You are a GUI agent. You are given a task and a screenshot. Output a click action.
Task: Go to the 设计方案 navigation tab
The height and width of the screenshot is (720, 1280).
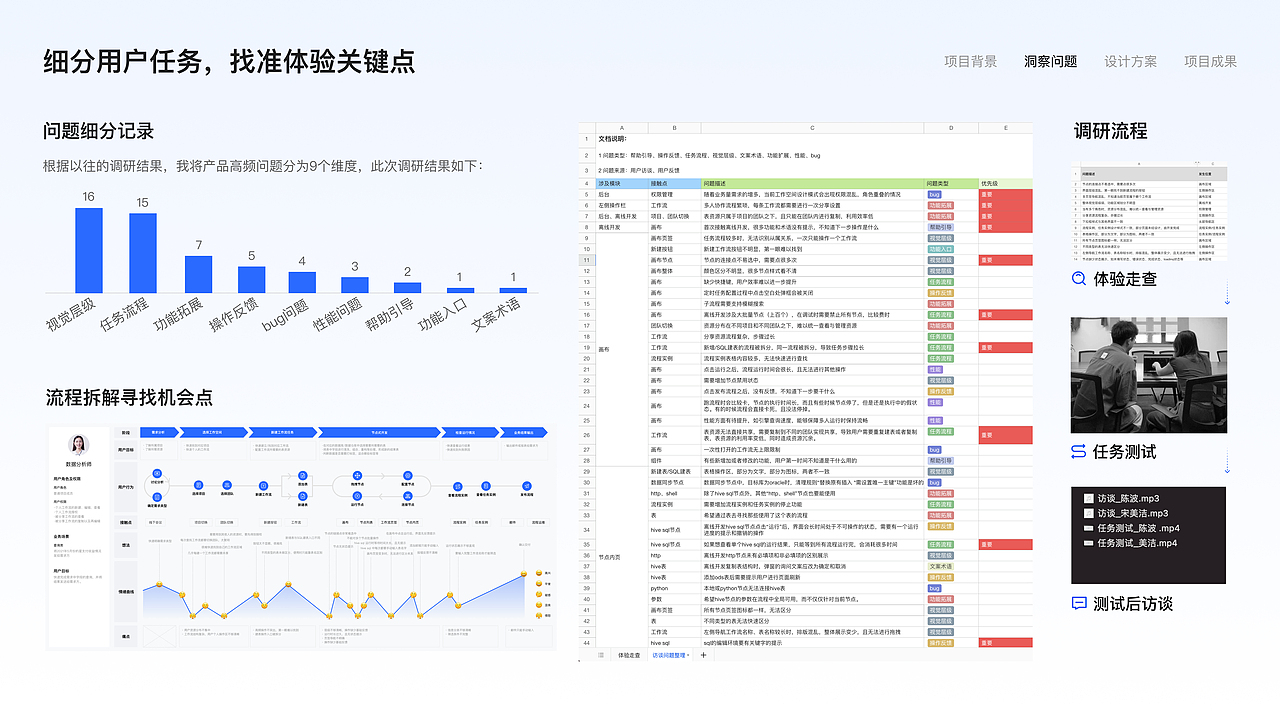pyautogui.click(x=1131, y=61)
